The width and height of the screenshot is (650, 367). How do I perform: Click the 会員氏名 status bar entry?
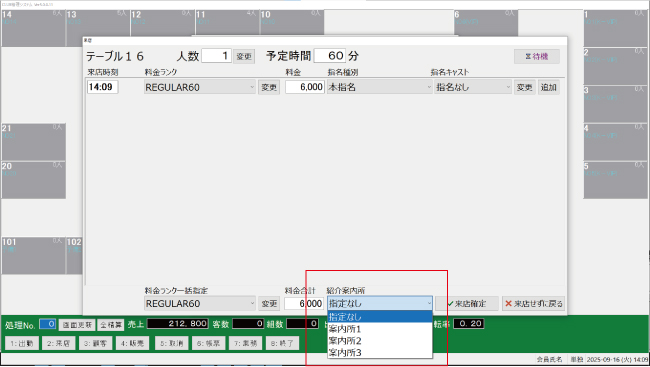point(549,360)
